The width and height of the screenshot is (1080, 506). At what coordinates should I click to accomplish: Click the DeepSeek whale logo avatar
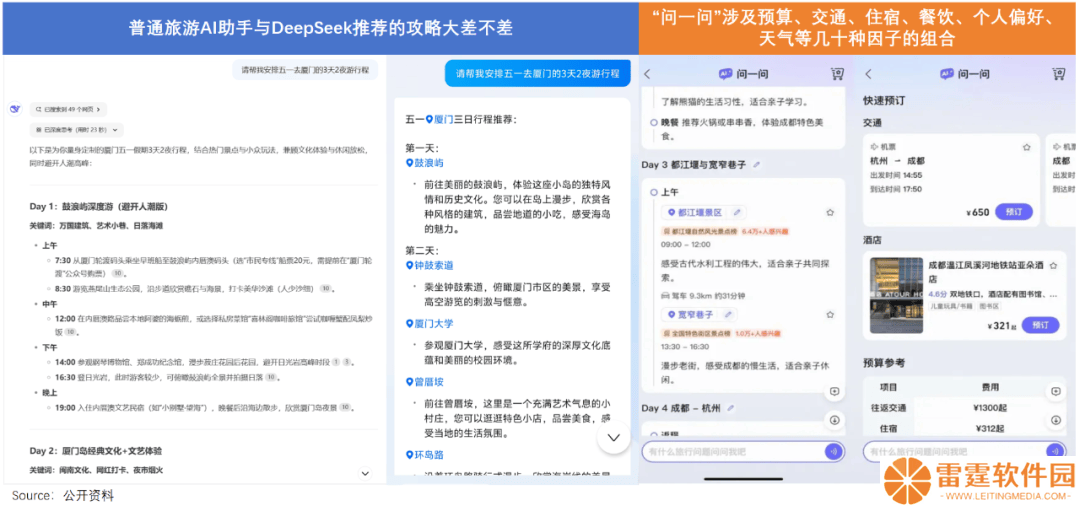tap(15, 109)
